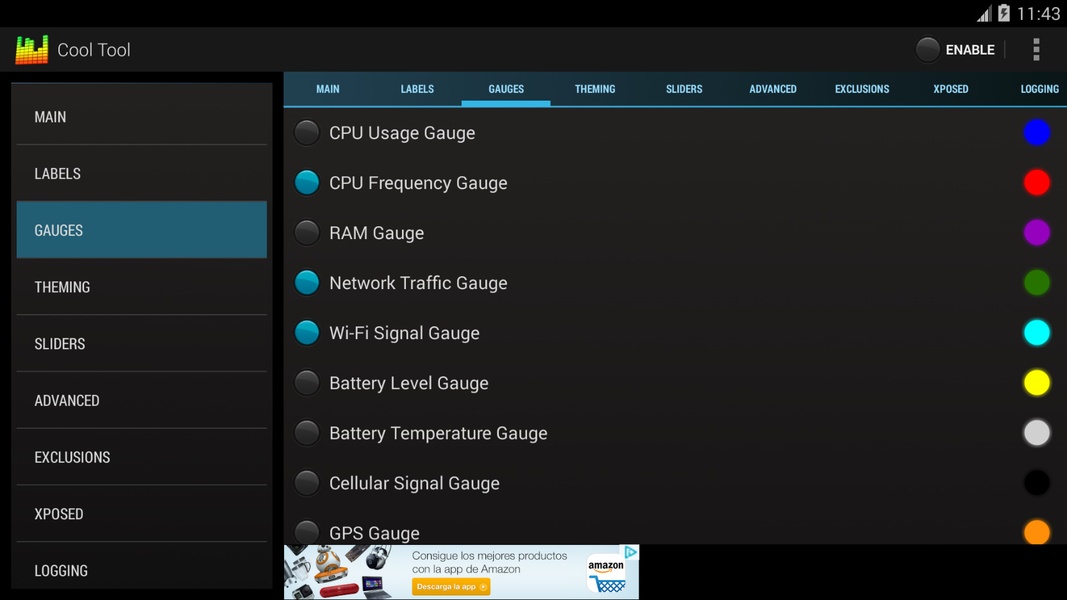The width and height of the screenshot is (1067, 600).
Task: Tap the Cool Tool app logo icon
Action: point(32,50)
